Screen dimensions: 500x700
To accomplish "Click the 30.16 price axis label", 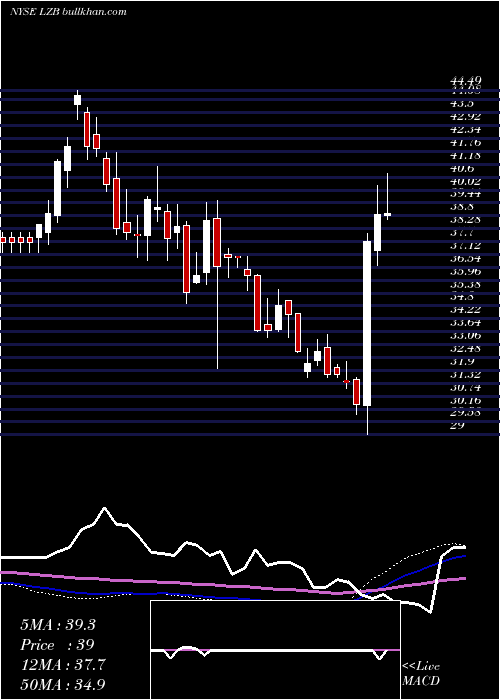I will click(x=466, y=400).
